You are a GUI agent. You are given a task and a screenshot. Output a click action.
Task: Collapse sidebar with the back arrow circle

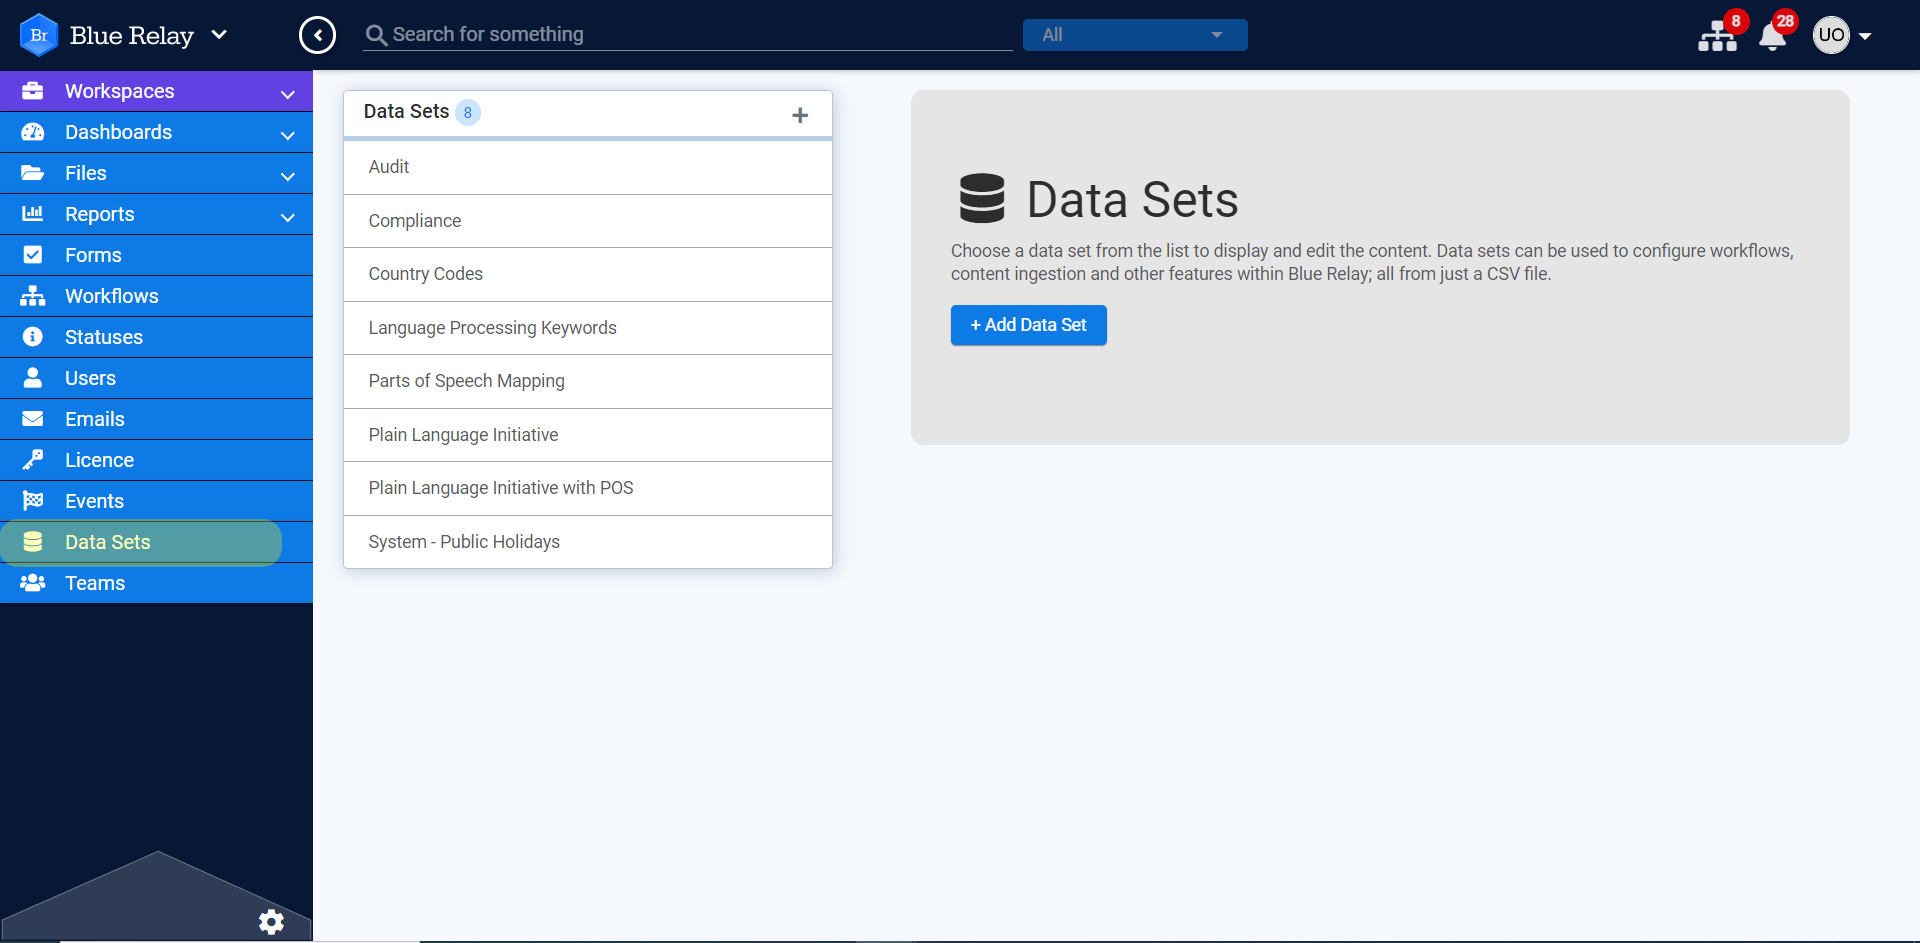pos(317,35)
